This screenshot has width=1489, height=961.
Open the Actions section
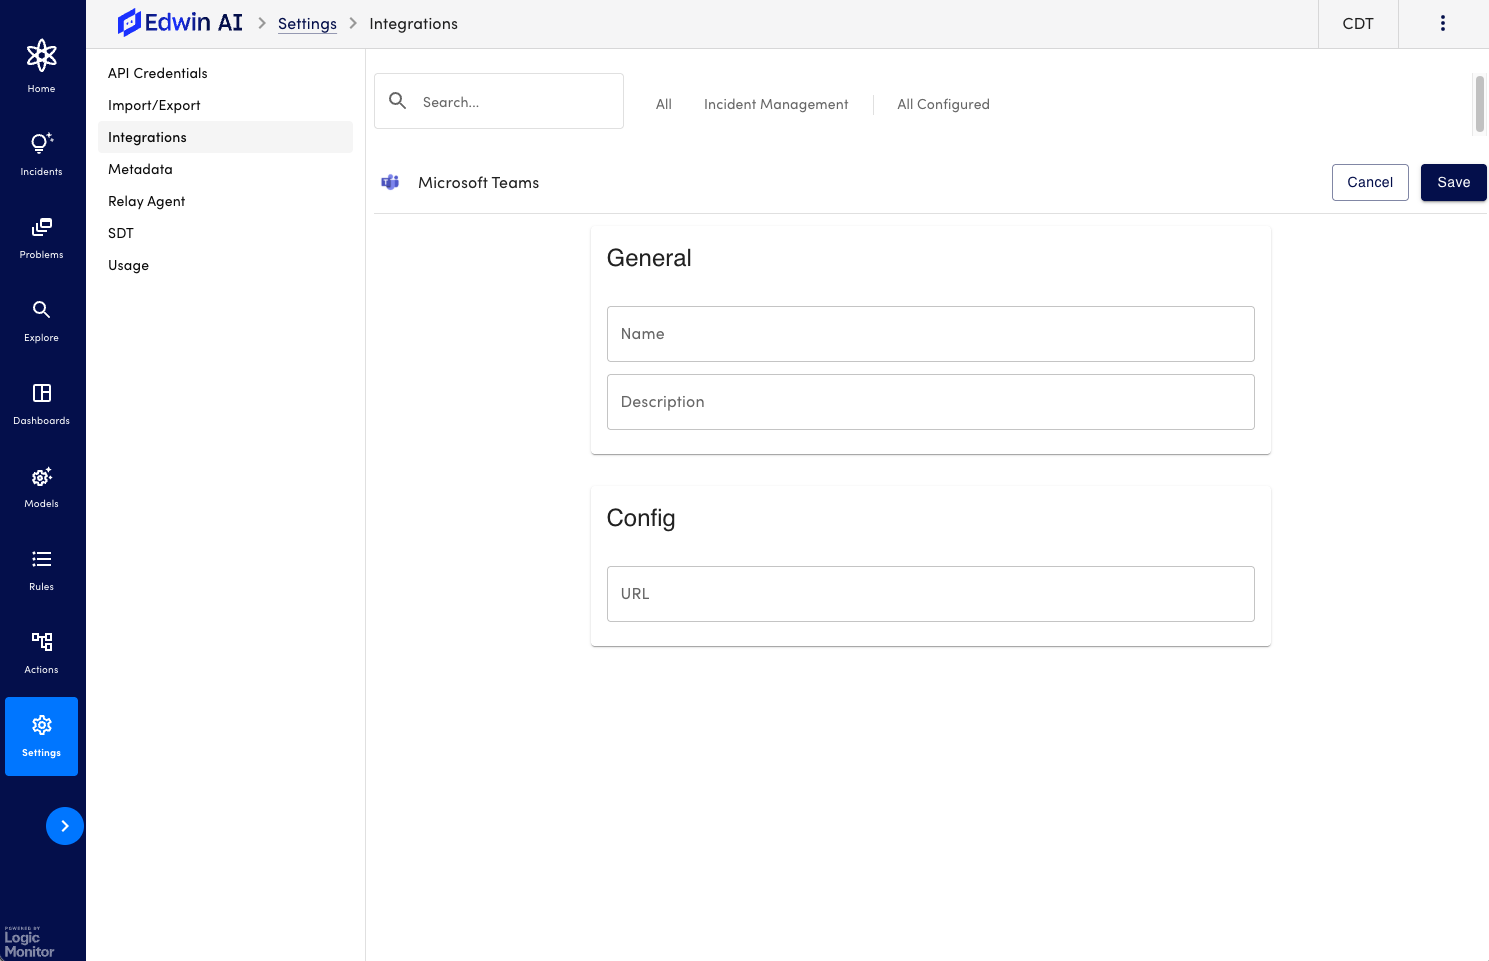click(x=41, y=653)
